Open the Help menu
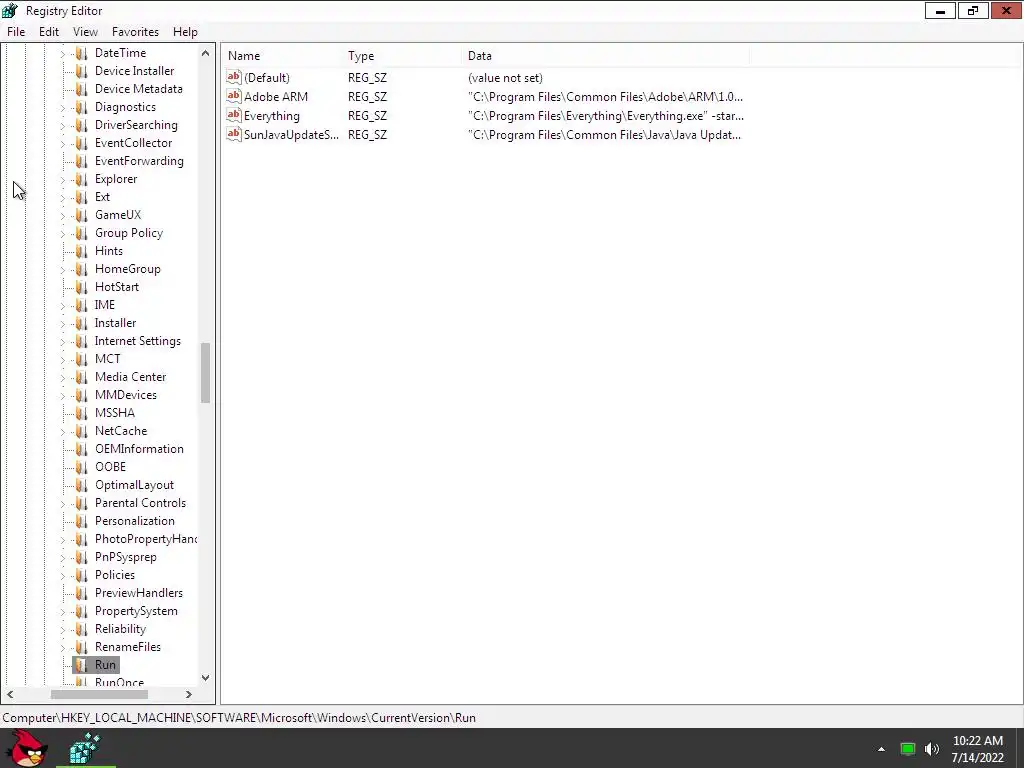Screen dimensions: 1024x768 click(x=185, y=31)
